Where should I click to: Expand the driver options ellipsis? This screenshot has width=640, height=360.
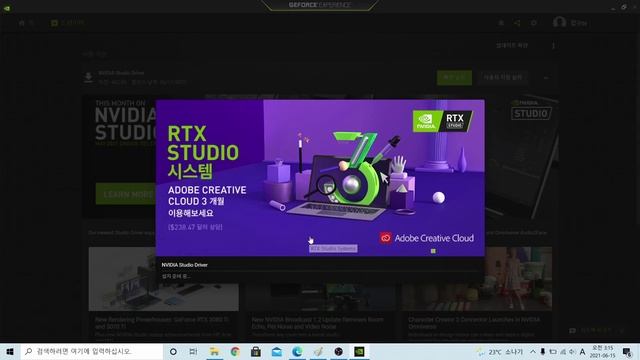[x=546, y=78]
